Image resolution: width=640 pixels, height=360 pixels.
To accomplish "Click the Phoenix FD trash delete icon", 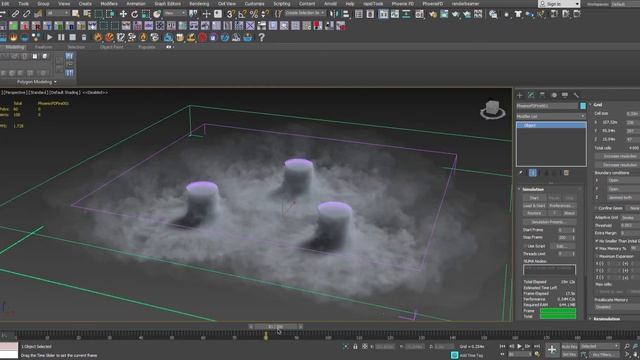I will pos(84,38).
